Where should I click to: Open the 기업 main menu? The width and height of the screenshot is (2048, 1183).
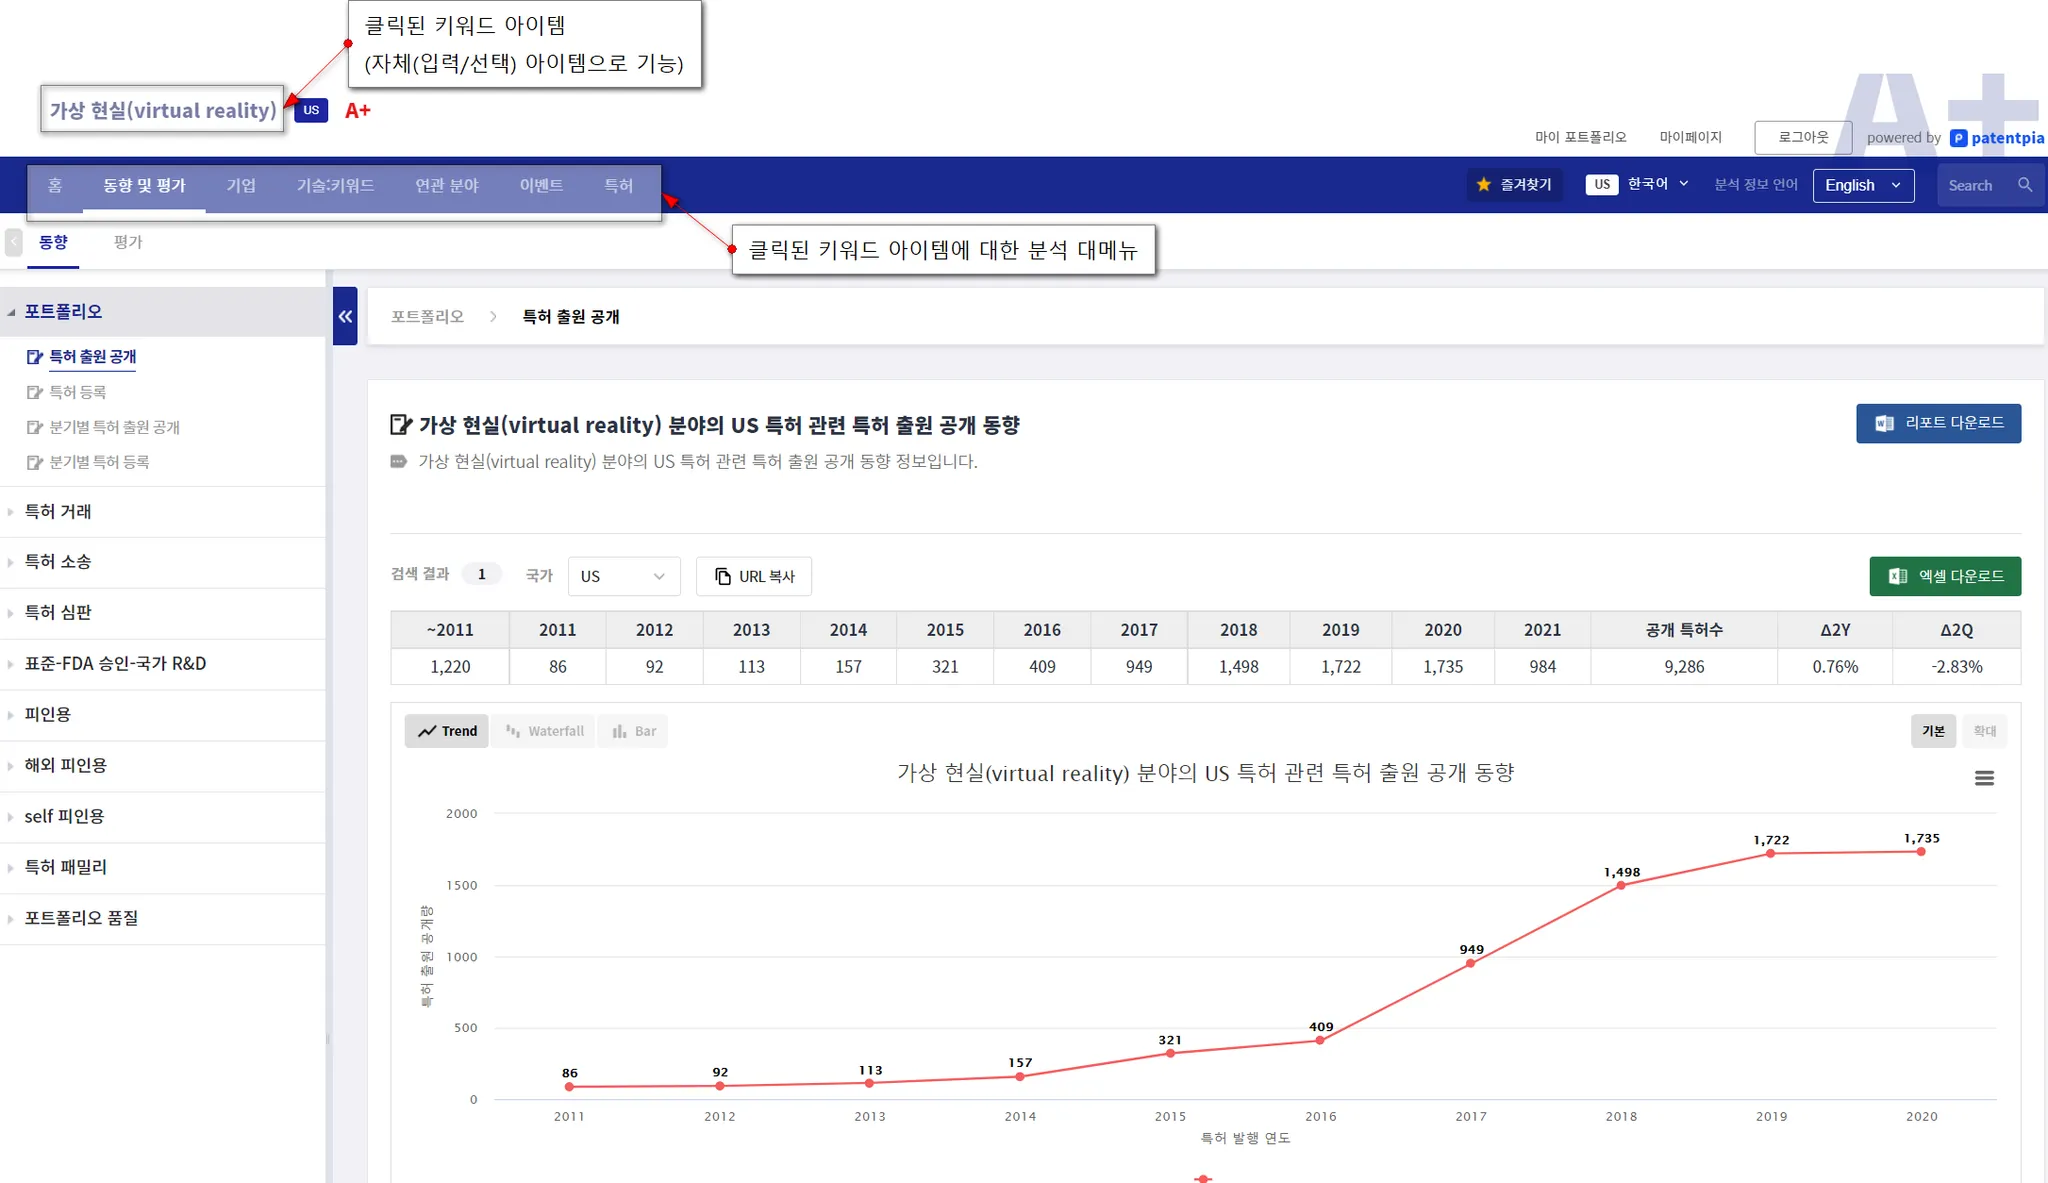(241, 186)
